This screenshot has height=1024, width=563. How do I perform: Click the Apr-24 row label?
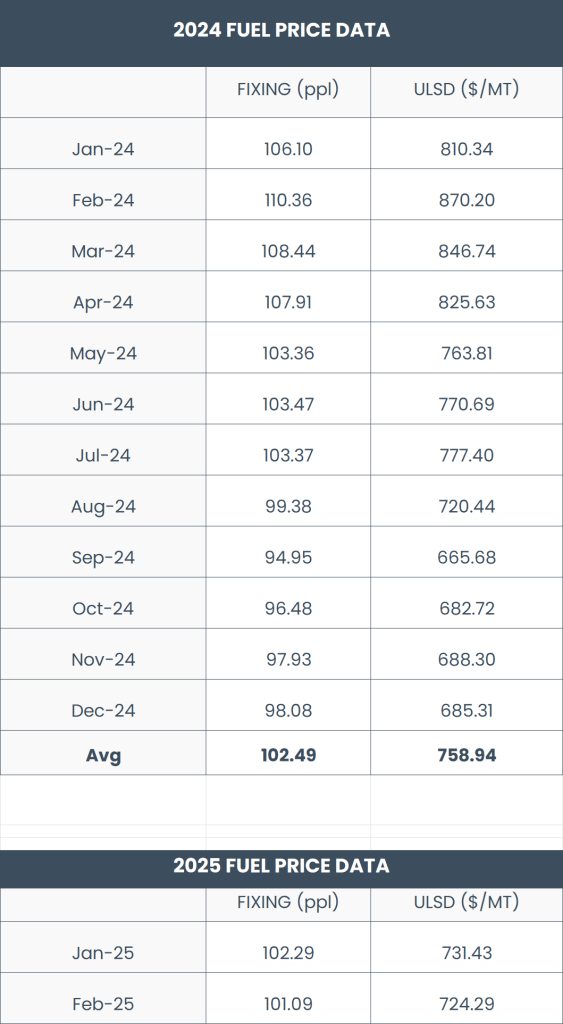103,302
